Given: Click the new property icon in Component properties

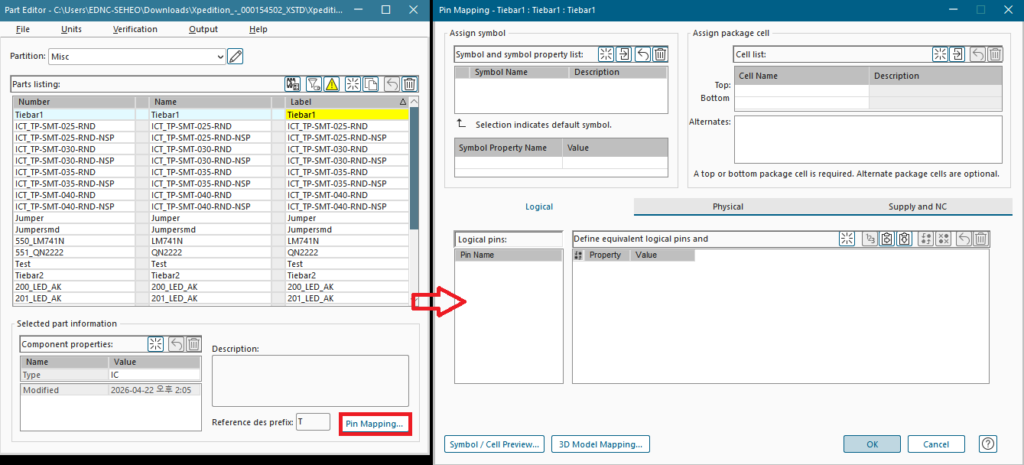Looking at the screenshot, I should pyautogui.click(x=156, y=344).
